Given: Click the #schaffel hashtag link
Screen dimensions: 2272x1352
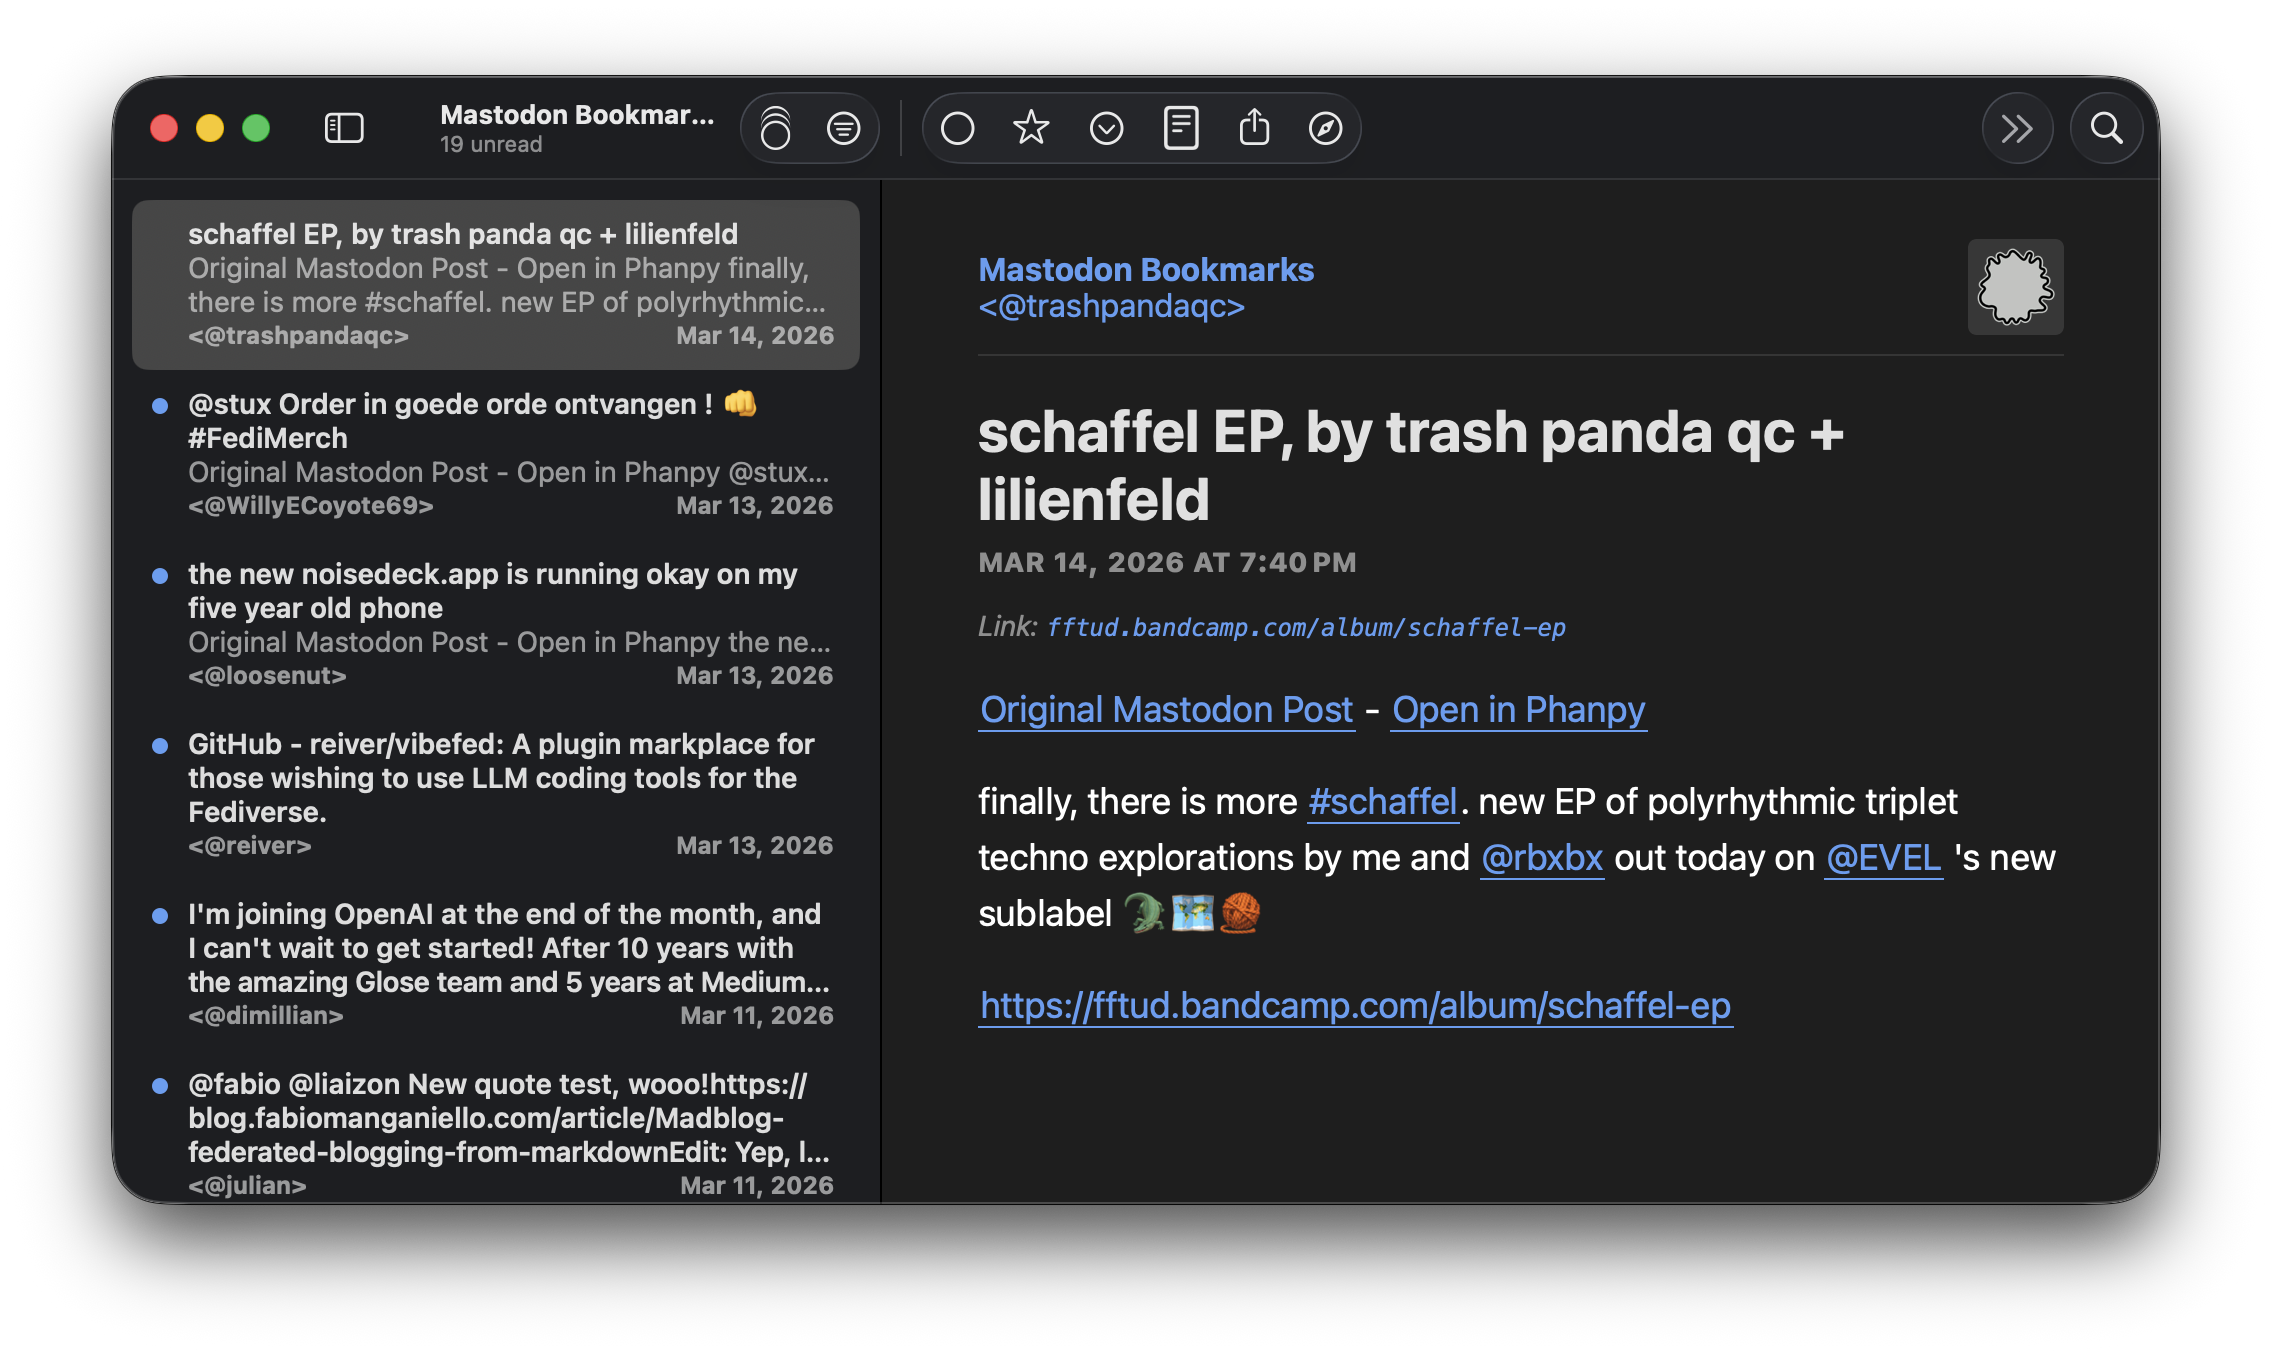Looking at the screenshot, I should click(1382, 802).
